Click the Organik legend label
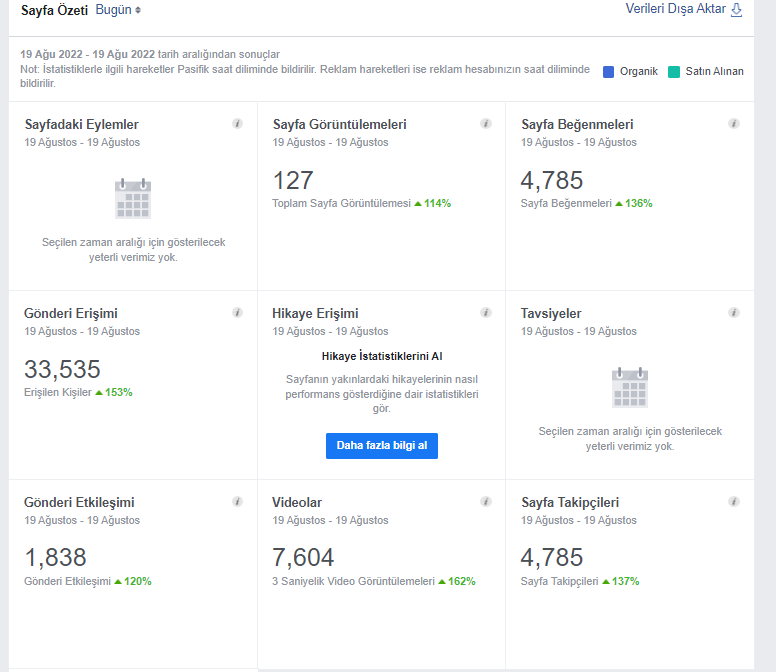Viewport: 776px width, 672px height. click(639, 72)
